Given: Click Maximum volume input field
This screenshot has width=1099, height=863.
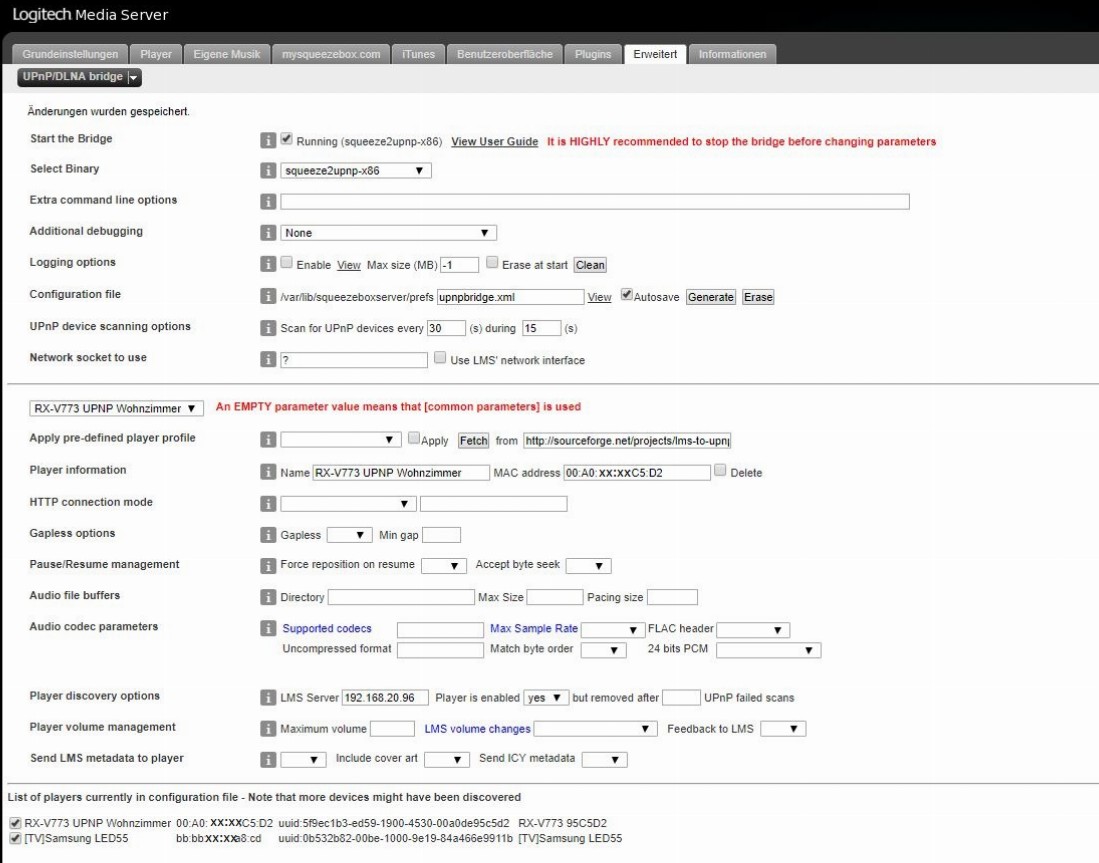Looking at the screenshot, I should tap(392, 729).
